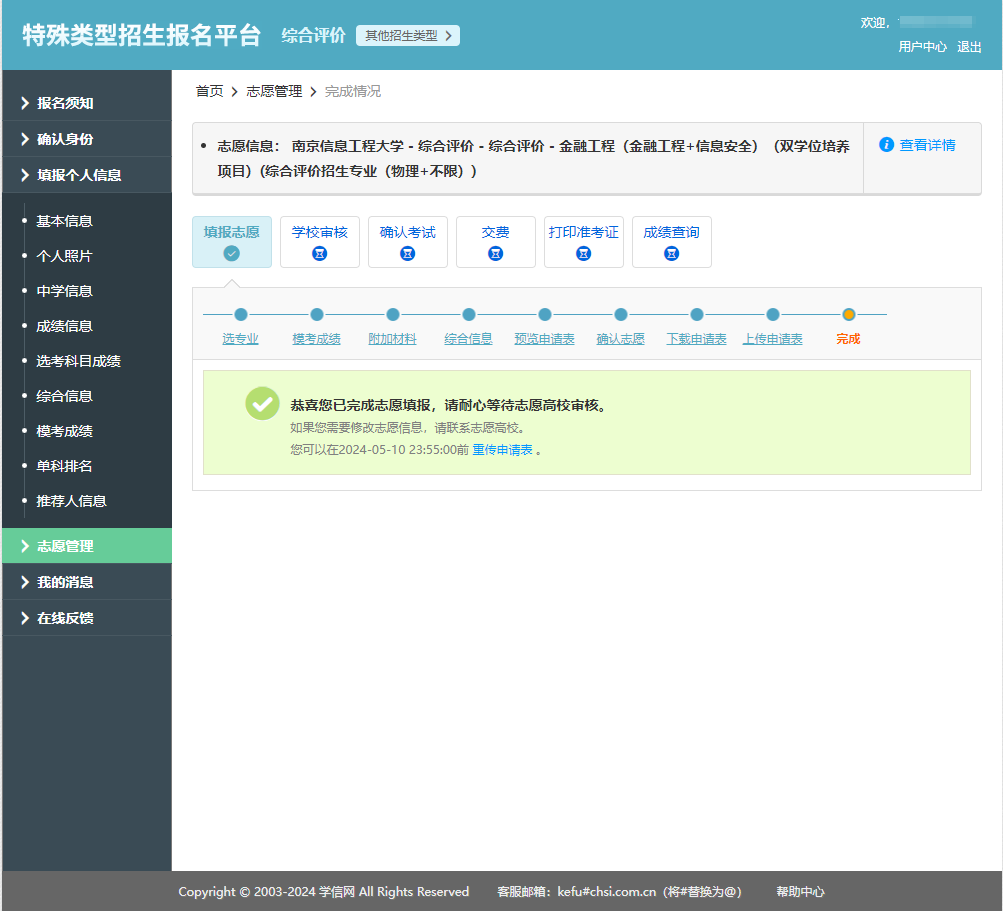Click the breadcrumb arrow after 首页
Screen dimensions: 1003x911
click(234, 91)
